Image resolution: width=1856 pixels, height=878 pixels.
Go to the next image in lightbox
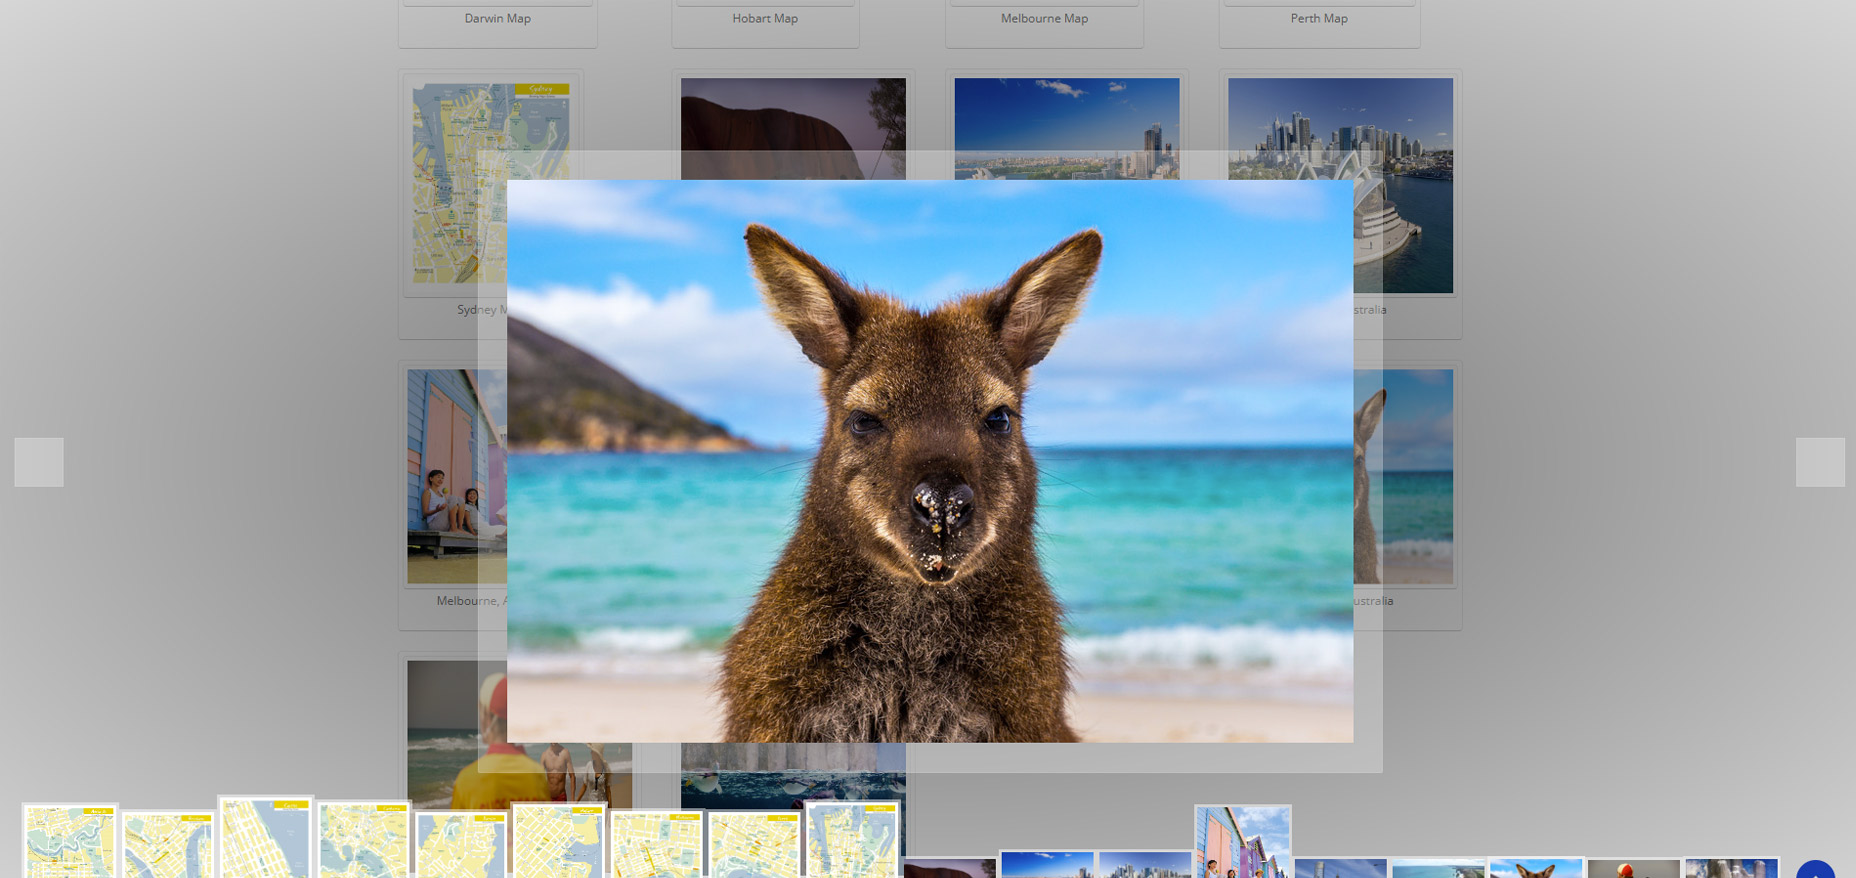point(1820,462)
